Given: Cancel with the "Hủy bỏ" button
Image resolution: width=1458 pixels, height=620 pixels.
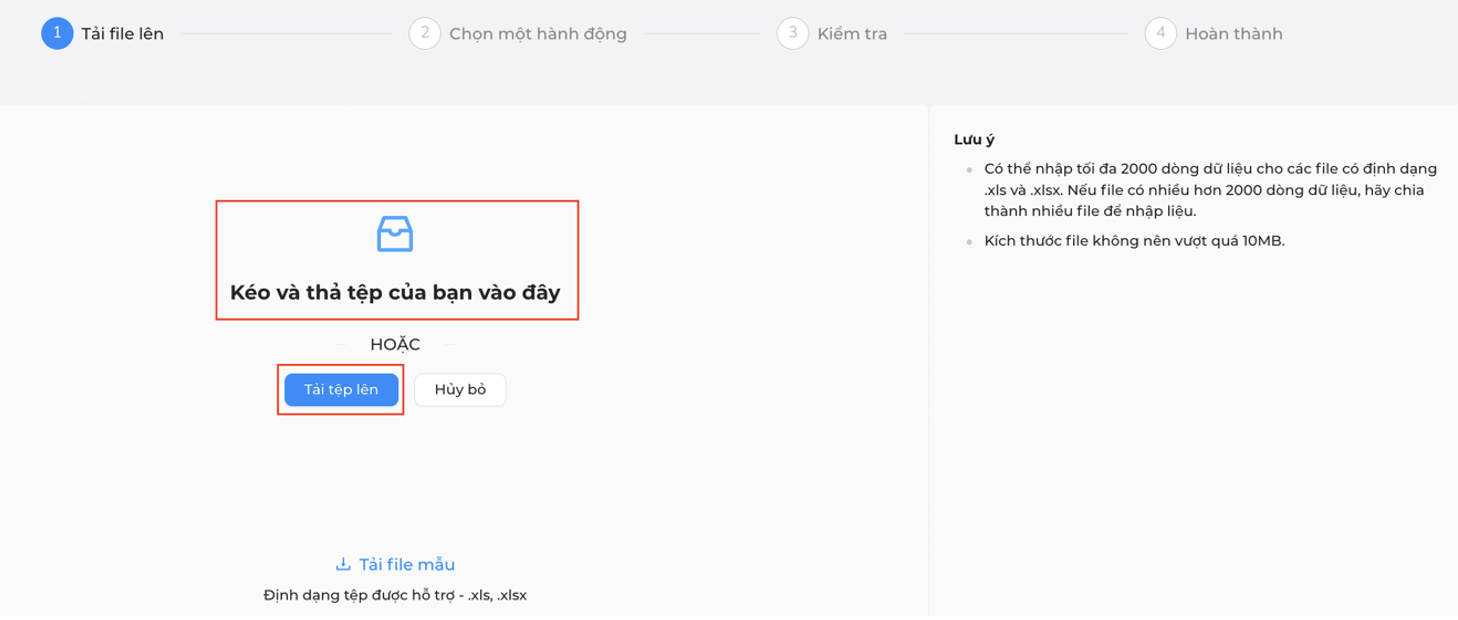Looking at the screenshot, I should tap(460, 390).
